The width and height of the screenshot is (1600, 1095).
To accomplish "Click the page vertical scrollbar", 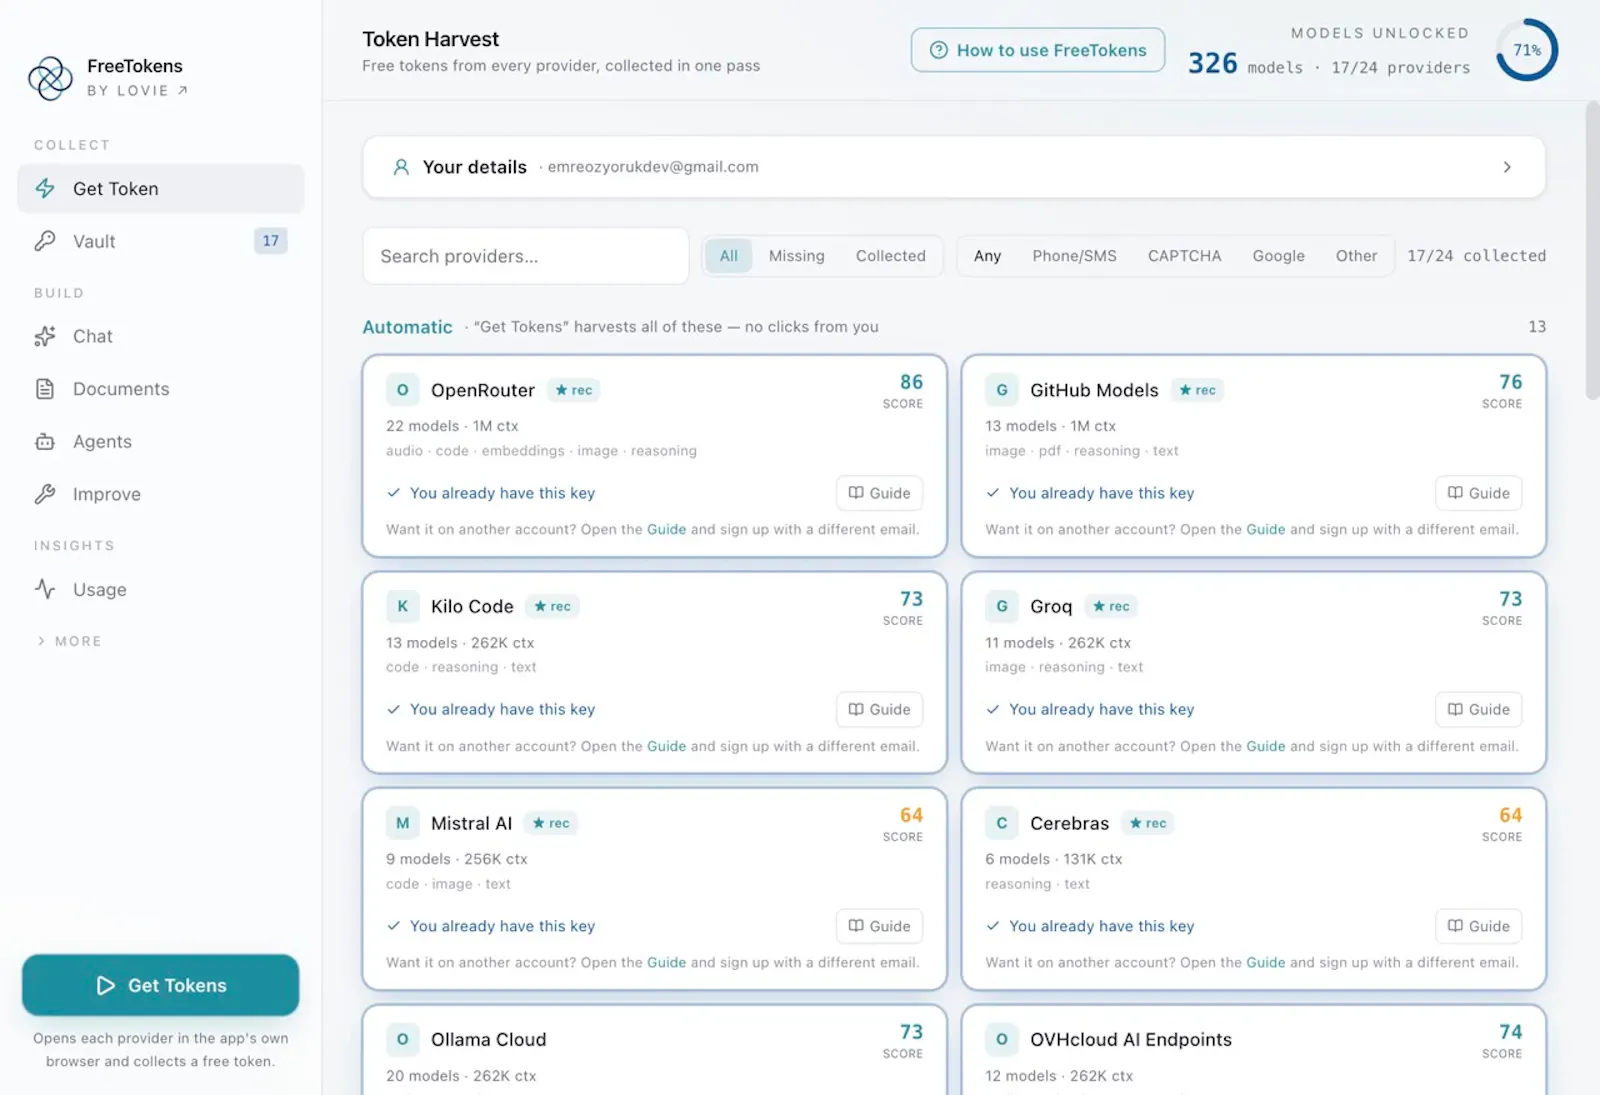I will [1592, 250].
